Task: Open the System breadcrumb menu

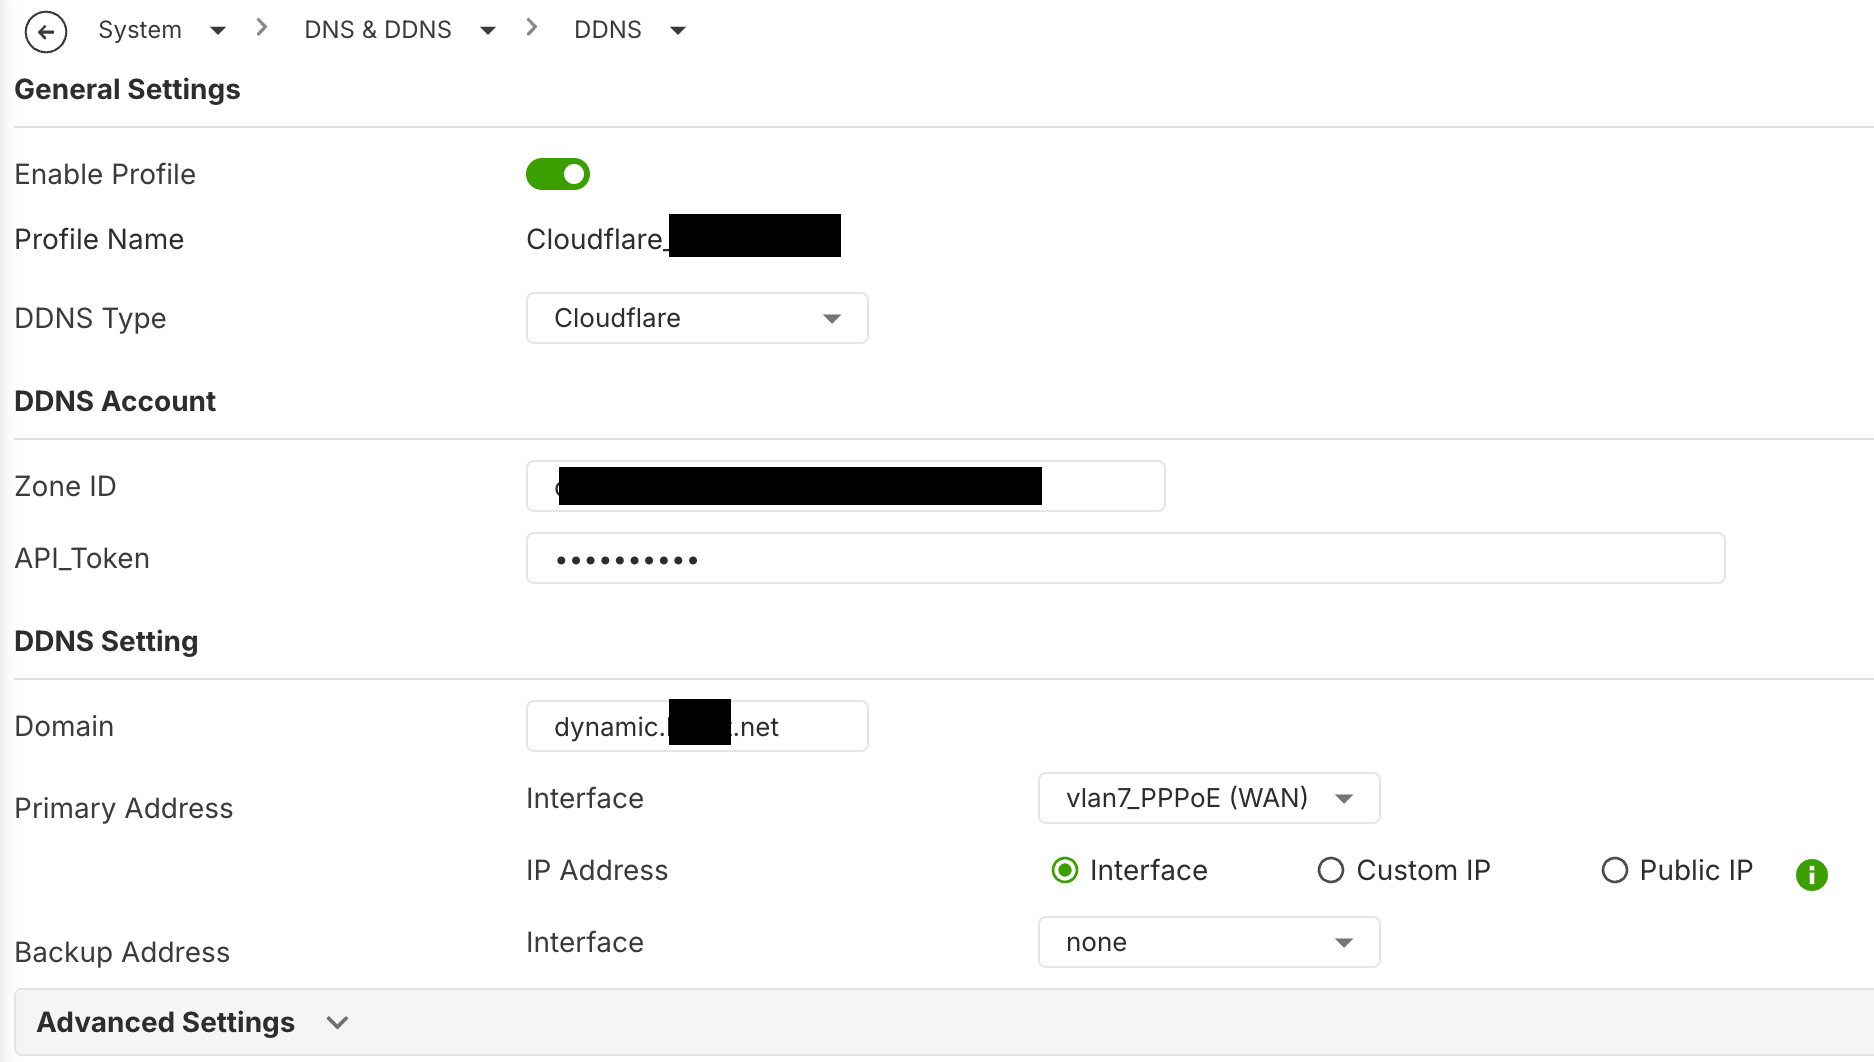Action: pos(140,30)
